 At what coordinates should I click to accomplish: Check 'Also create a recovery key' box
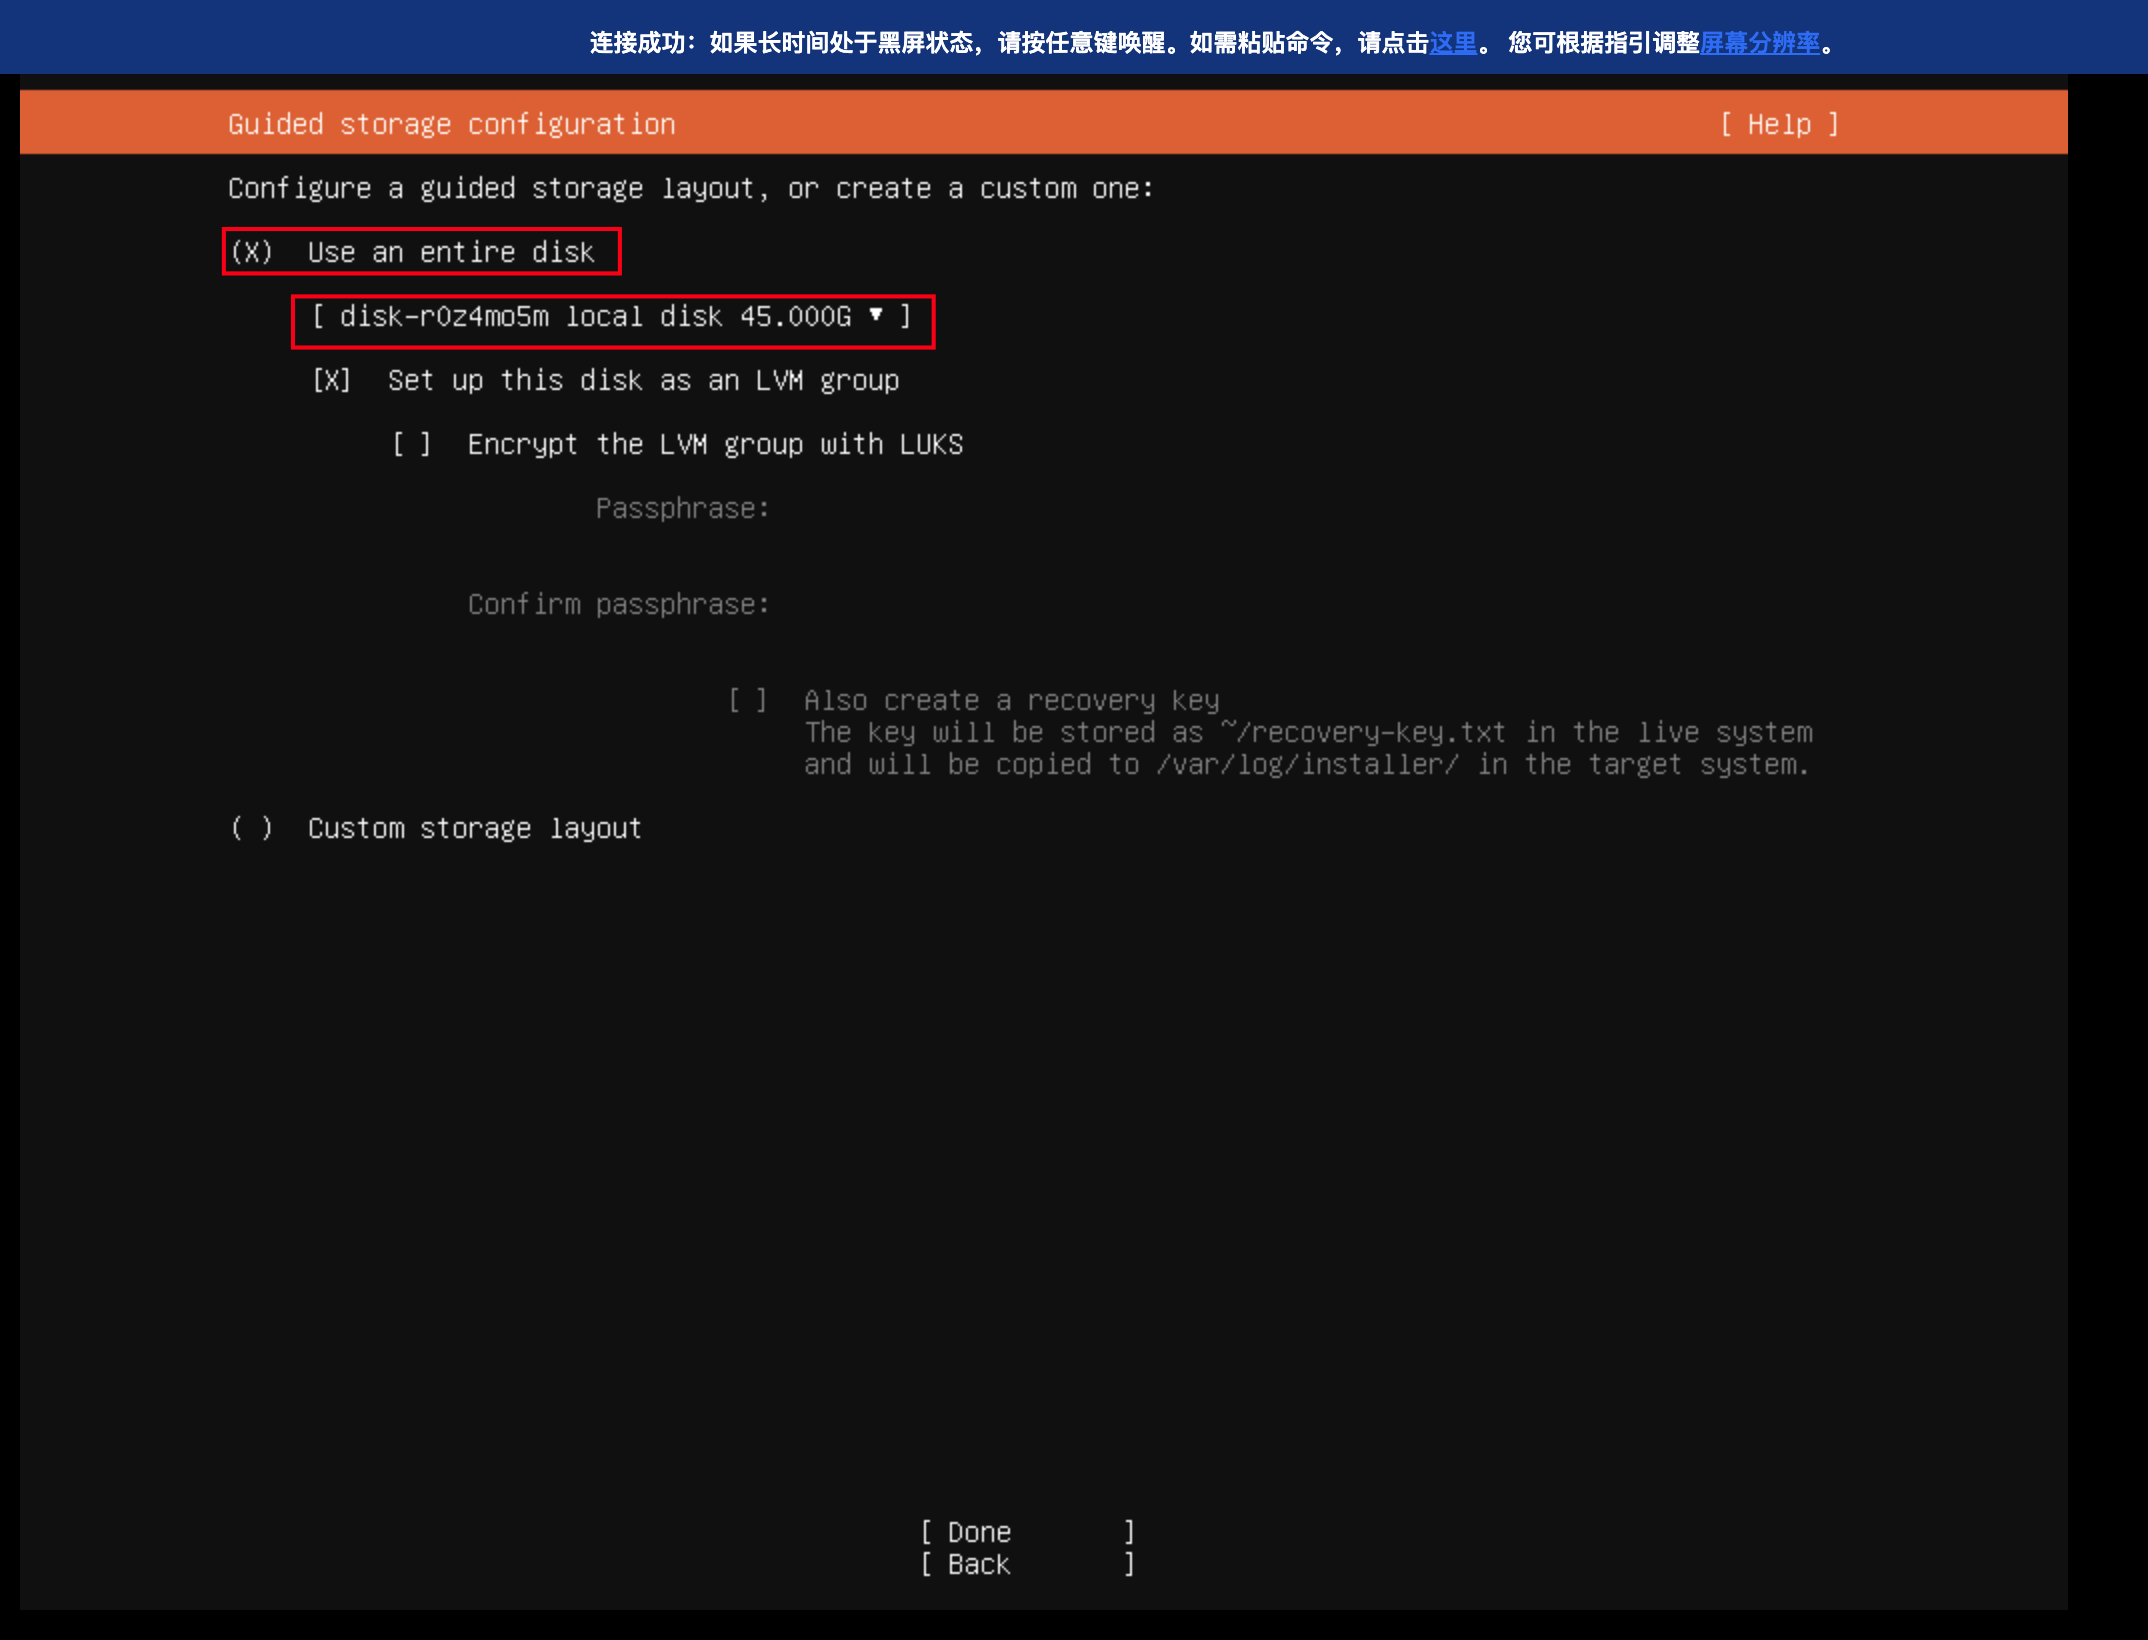[747, 700]
